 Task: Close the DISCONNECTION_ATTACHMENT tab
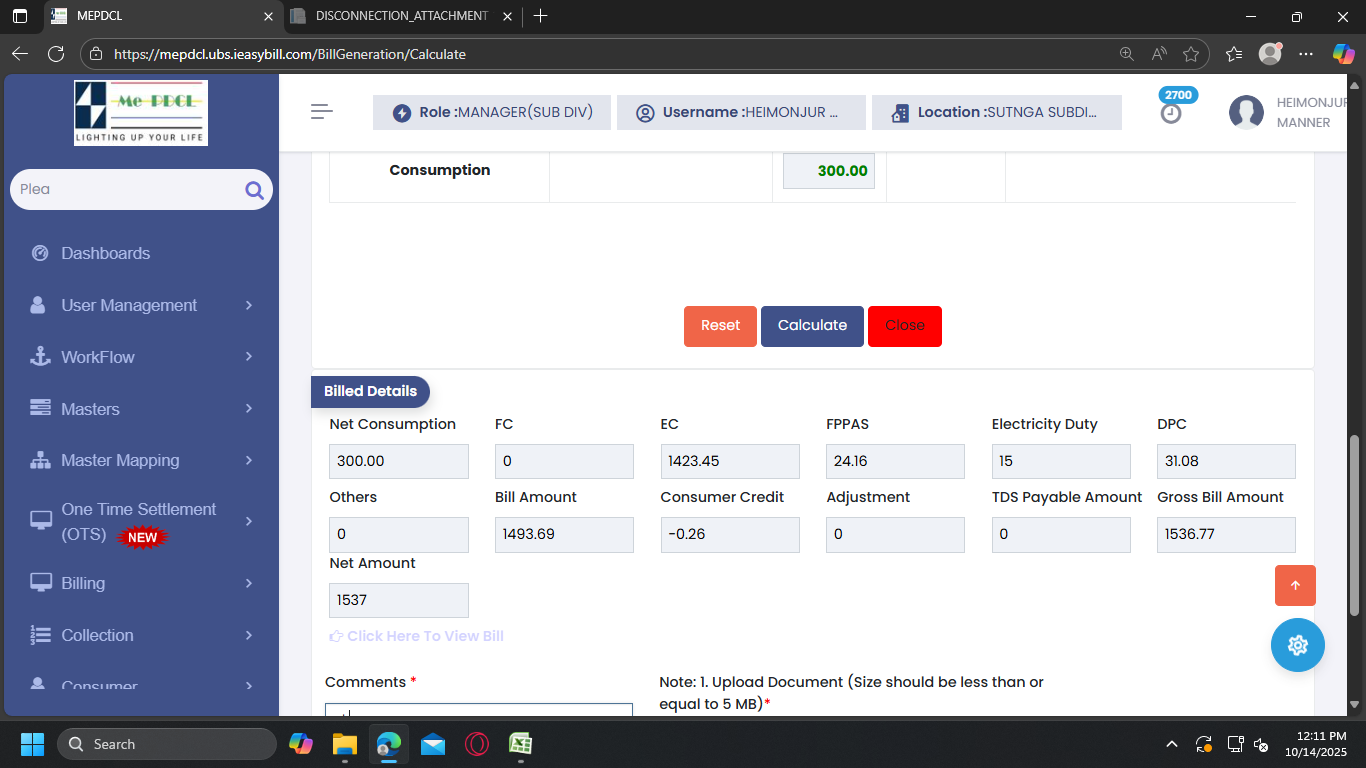pyautogui.click(x=507, y=16)
